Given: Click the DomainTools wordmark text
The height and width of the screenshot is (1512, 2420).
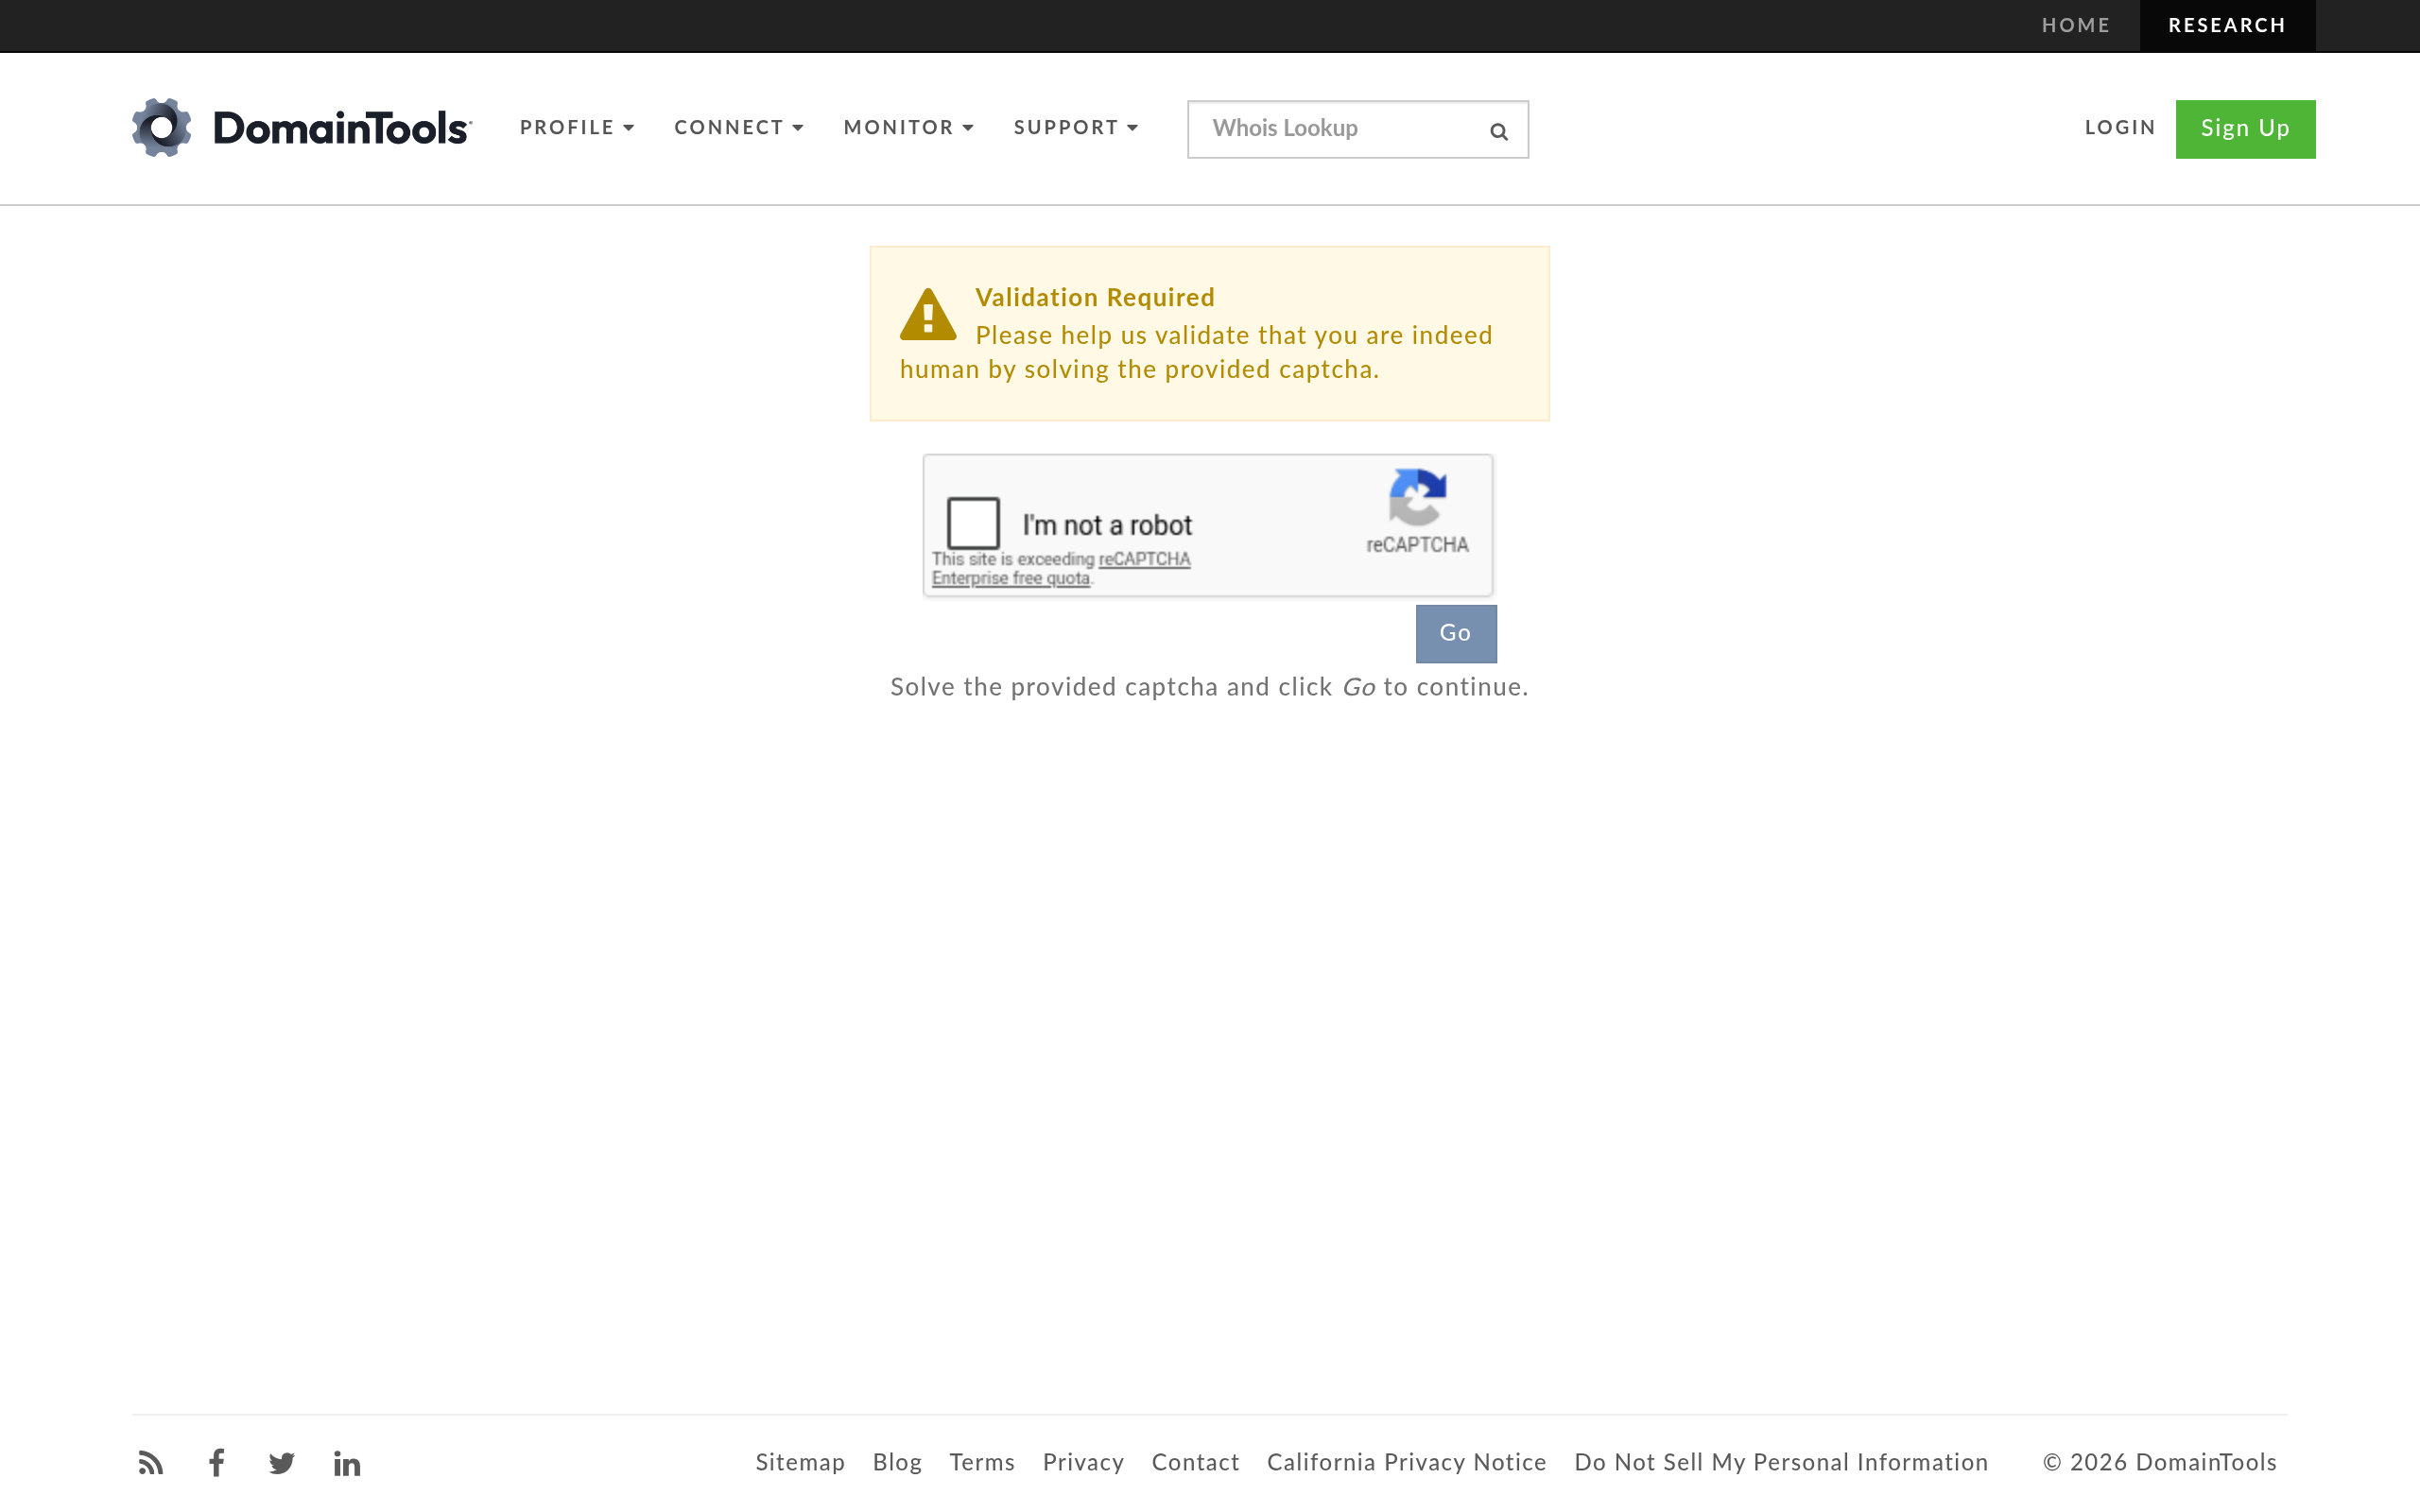Looking at the screenshot, I should pyautogui.click(x=341, y=129).
